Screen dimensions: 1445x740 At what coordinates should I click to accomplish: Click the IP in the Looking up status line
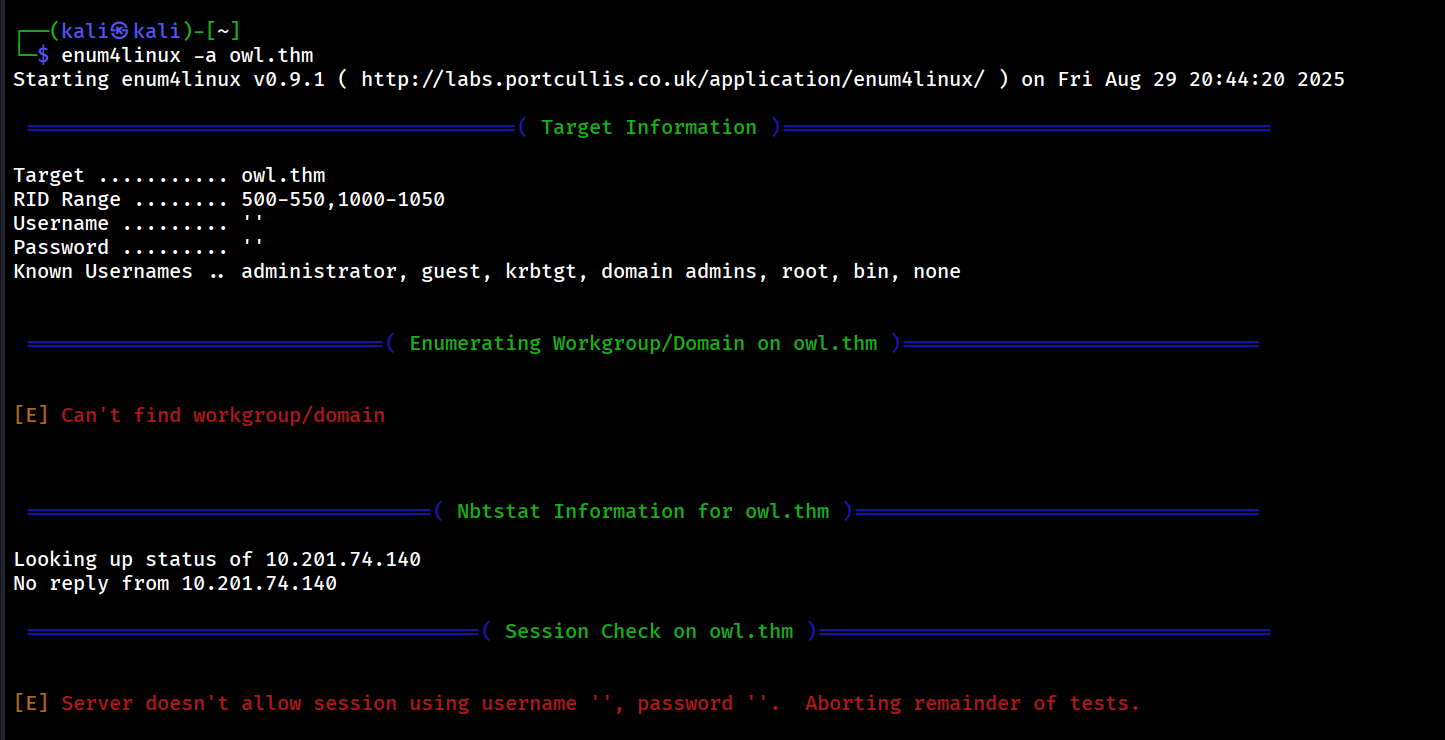(343, 559)
